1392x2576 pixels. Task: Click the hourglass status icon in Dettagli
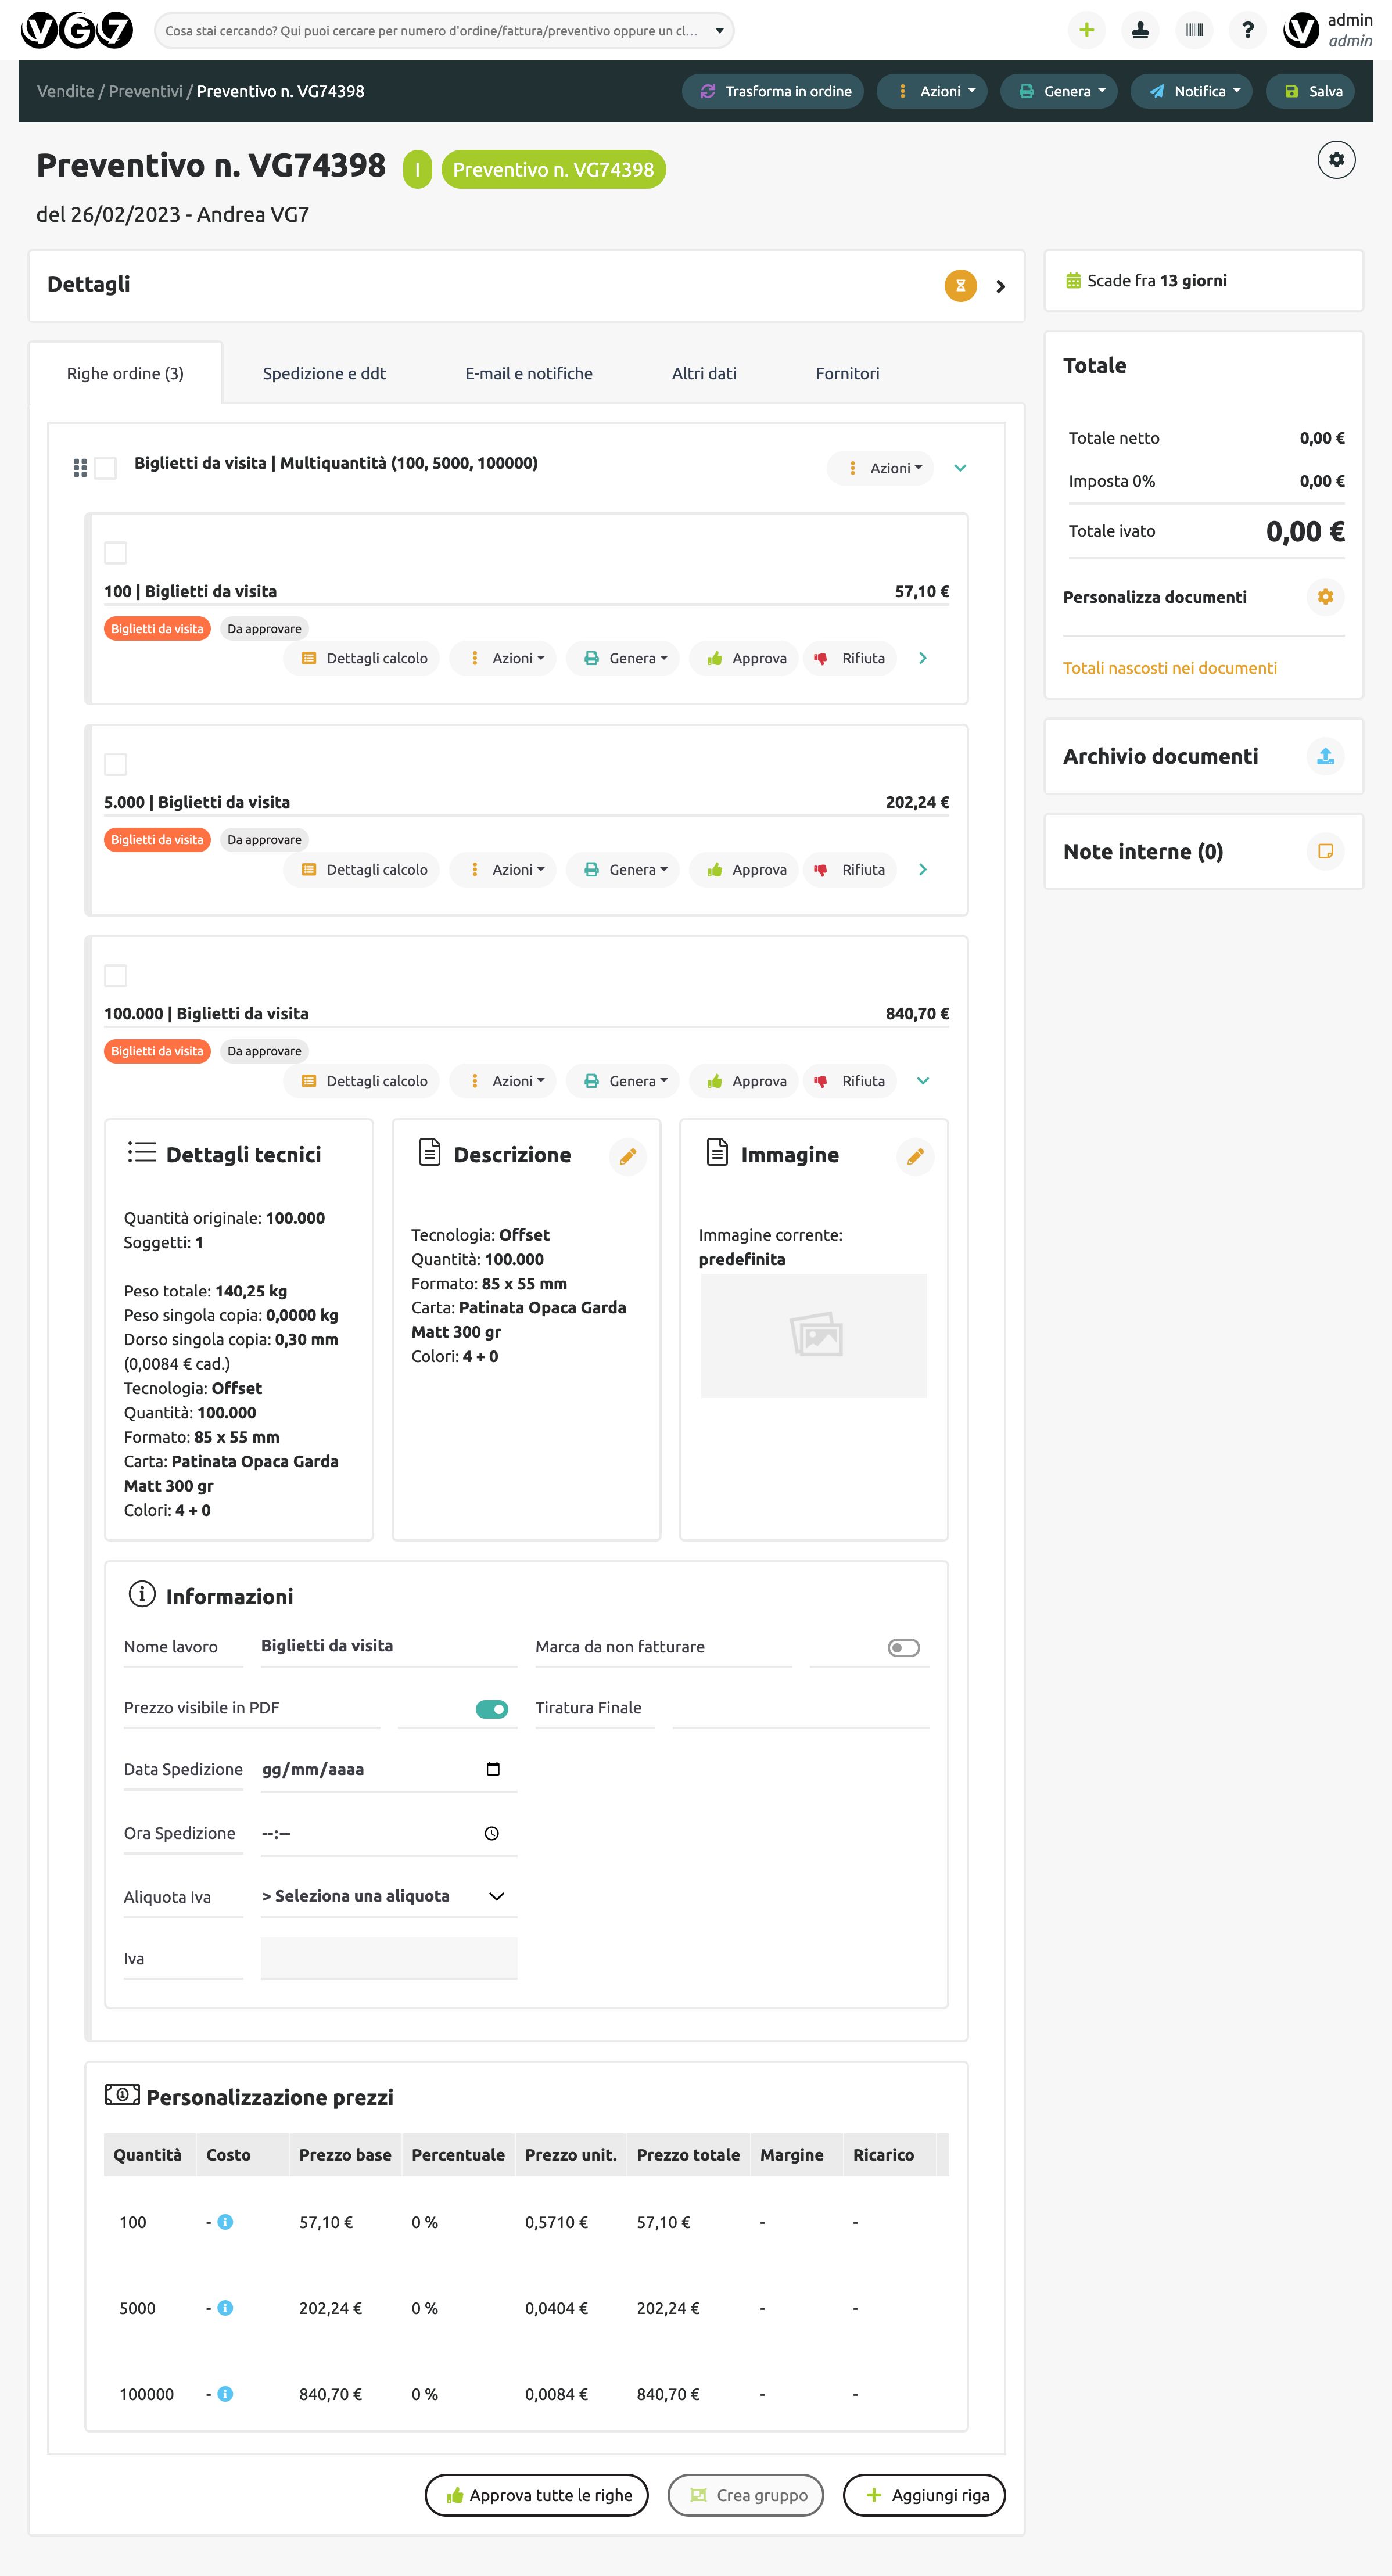(x=960, y=286)
